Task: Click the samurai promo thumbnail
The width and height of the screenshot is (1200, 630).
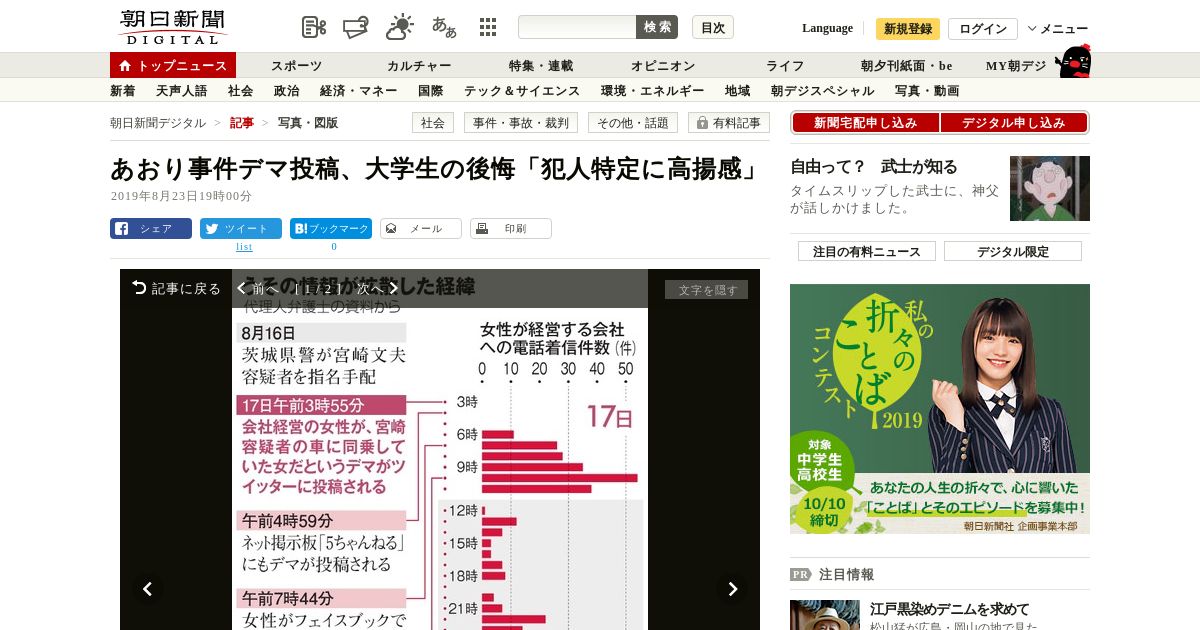Action: pos(1050,188)
